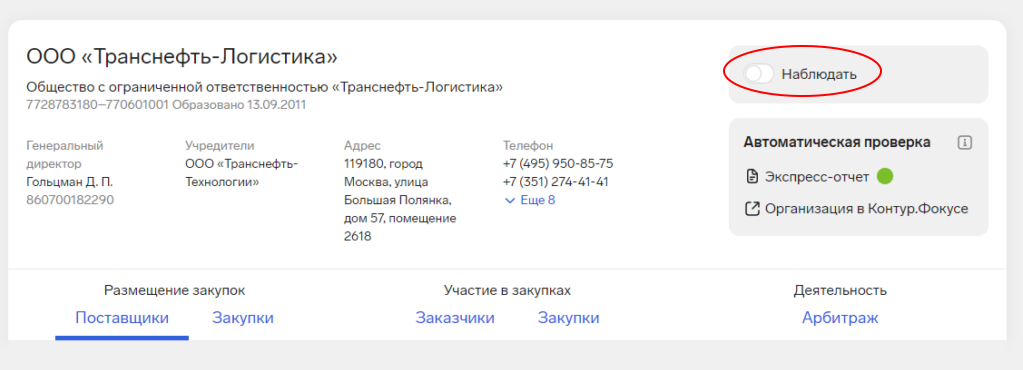
Task: Open Организация в Контур.Фокусе link
Action: [x=866, y=209]
